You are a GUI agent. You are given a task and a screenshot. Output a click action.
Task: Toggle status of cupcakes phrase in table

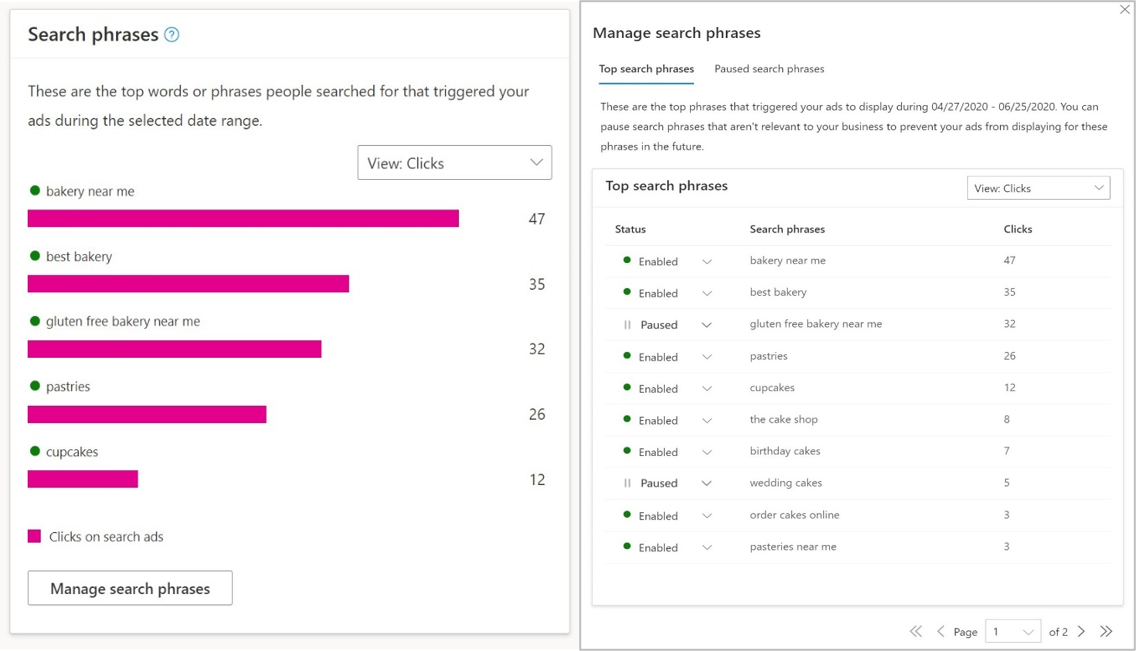707,389
